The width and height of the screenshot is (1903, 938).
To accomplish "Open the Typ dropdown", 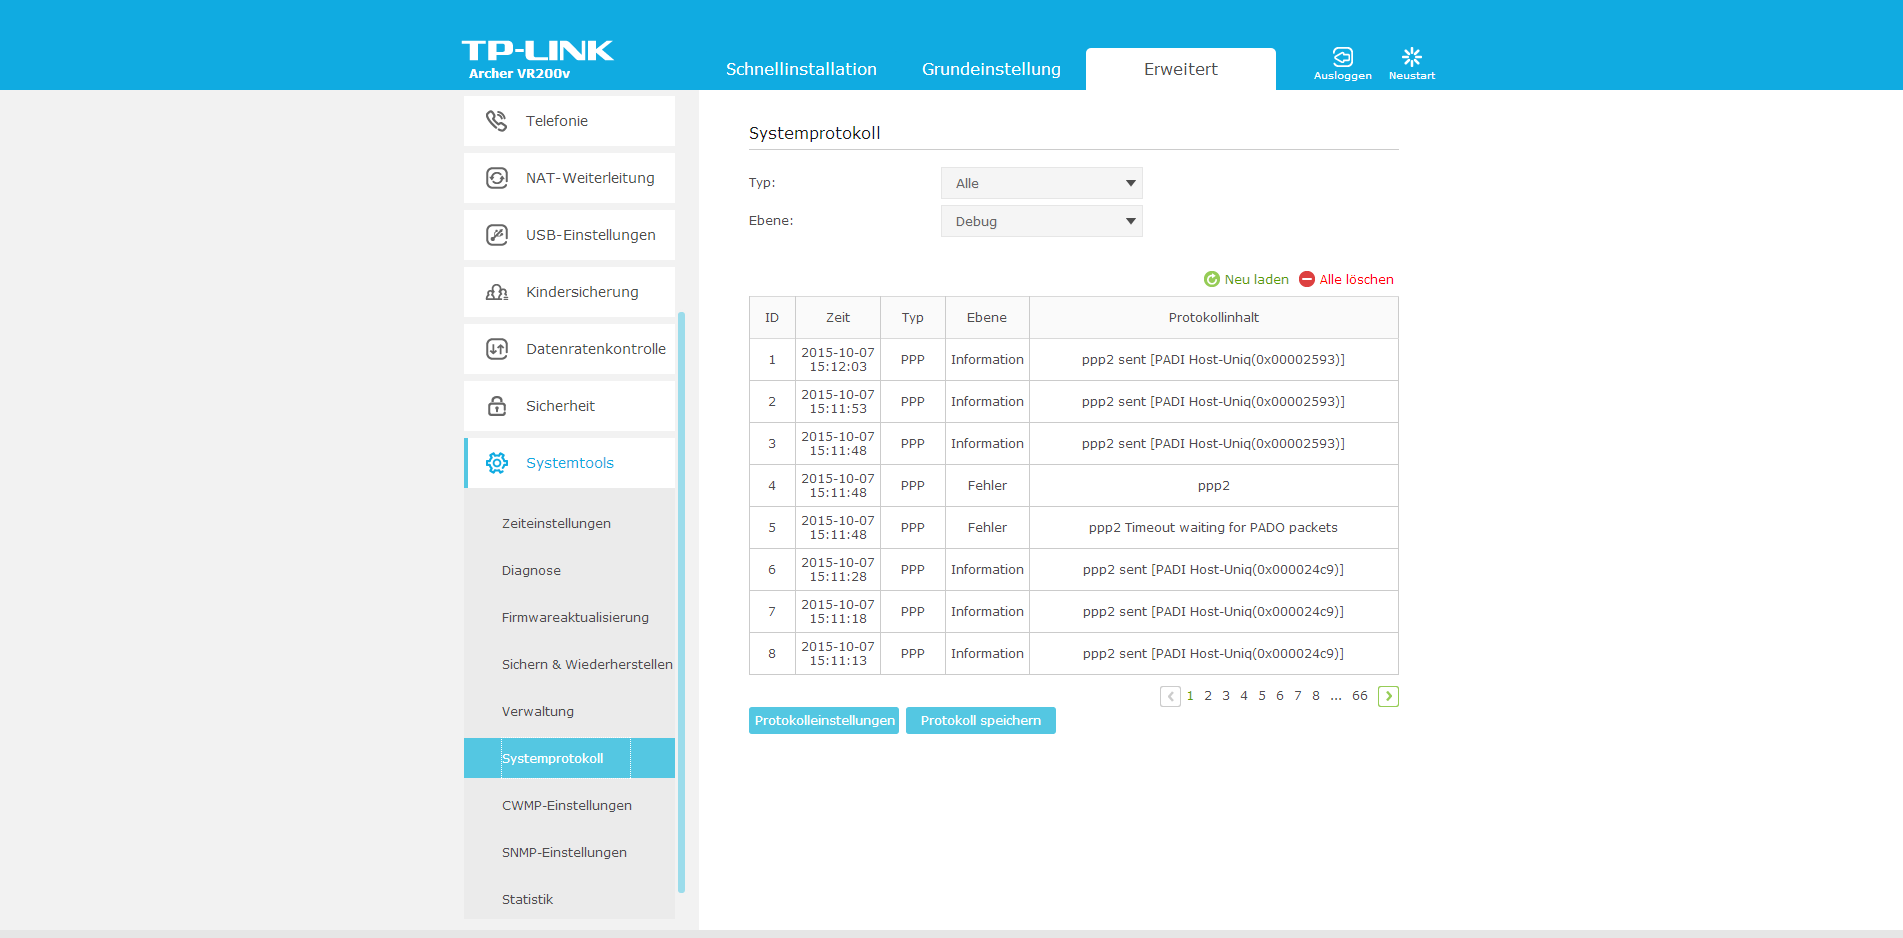I will coord(1041,183).
